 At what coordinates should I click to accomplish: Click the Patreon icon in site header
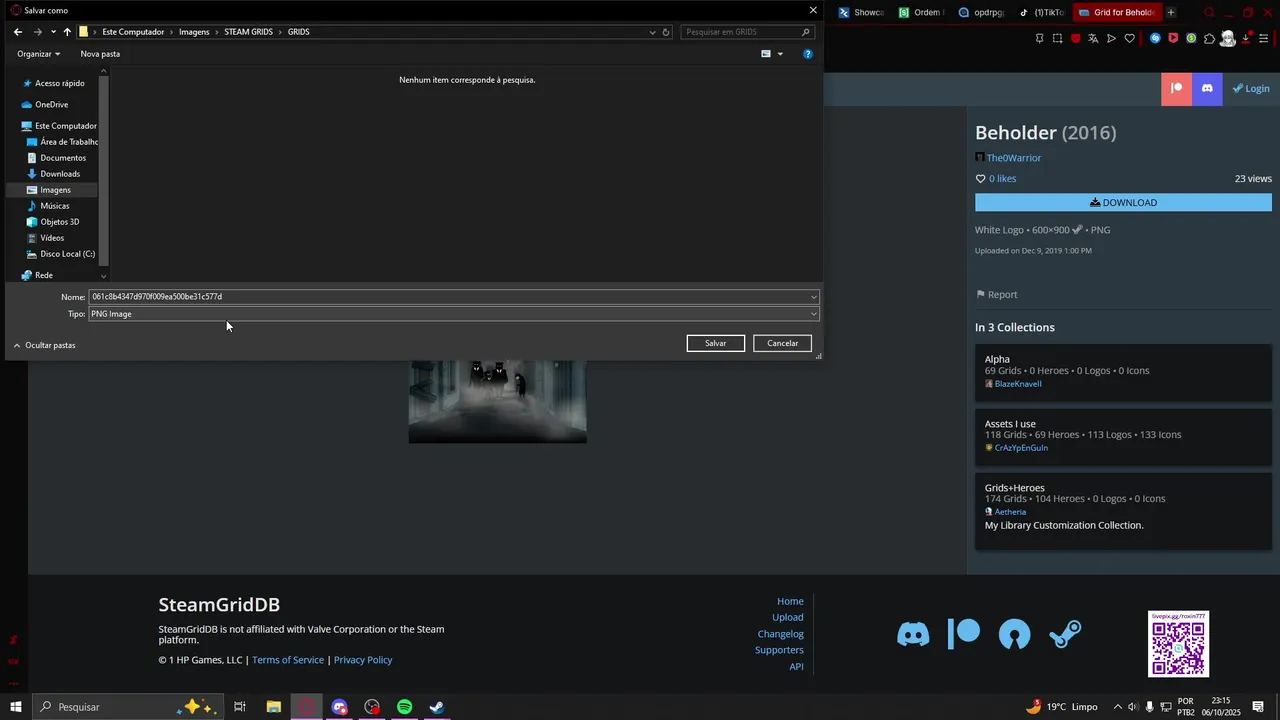click(1176, 89)
